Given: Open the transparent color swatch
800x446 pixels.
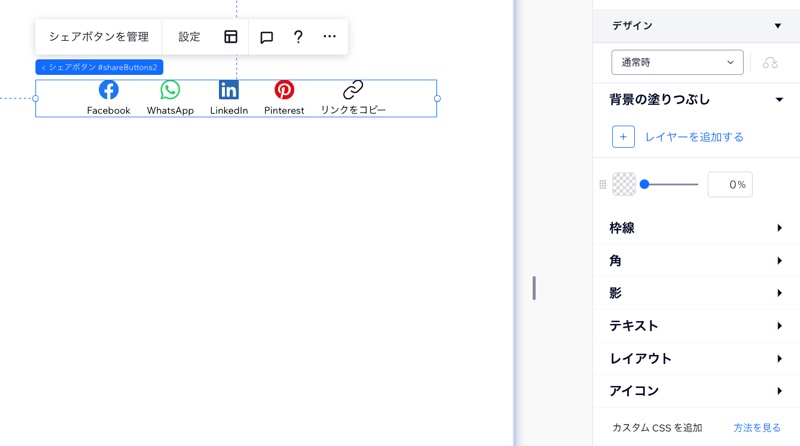Looking at the screenshot, I should click(x=623, y=184).
